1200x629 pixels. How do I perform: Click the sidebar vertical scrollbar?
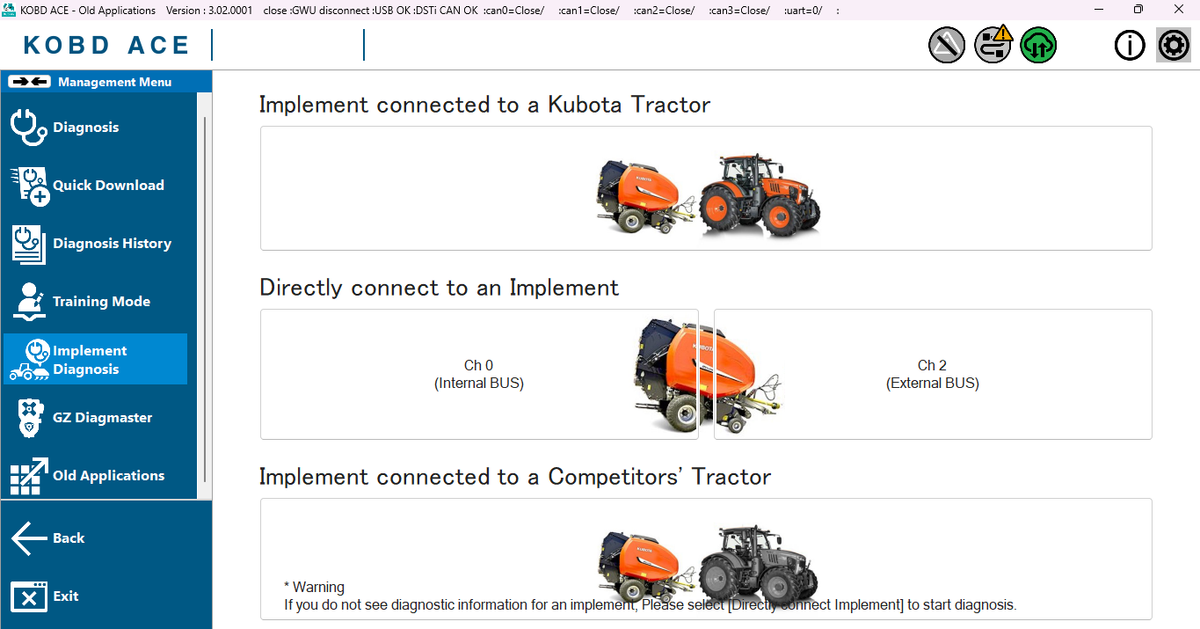point(205,300)
